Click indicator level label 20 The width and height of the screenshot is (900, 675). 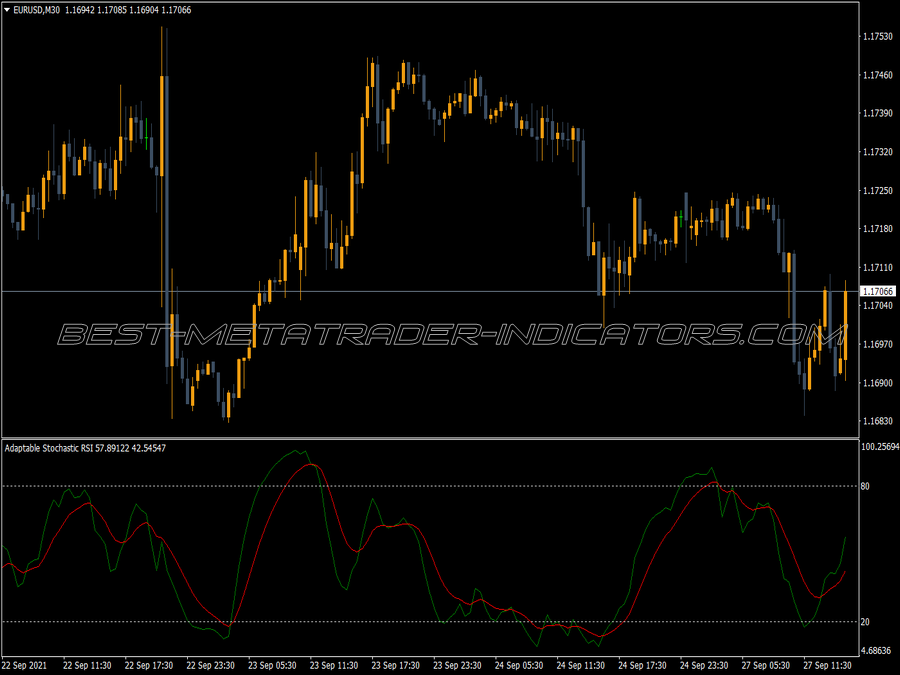tap(865, 622)
